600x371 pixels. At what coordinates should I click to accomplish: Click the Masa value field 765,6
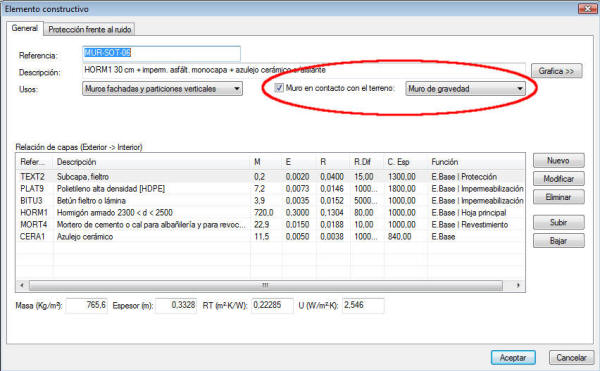pyautogui.click(x=86, y=305)
